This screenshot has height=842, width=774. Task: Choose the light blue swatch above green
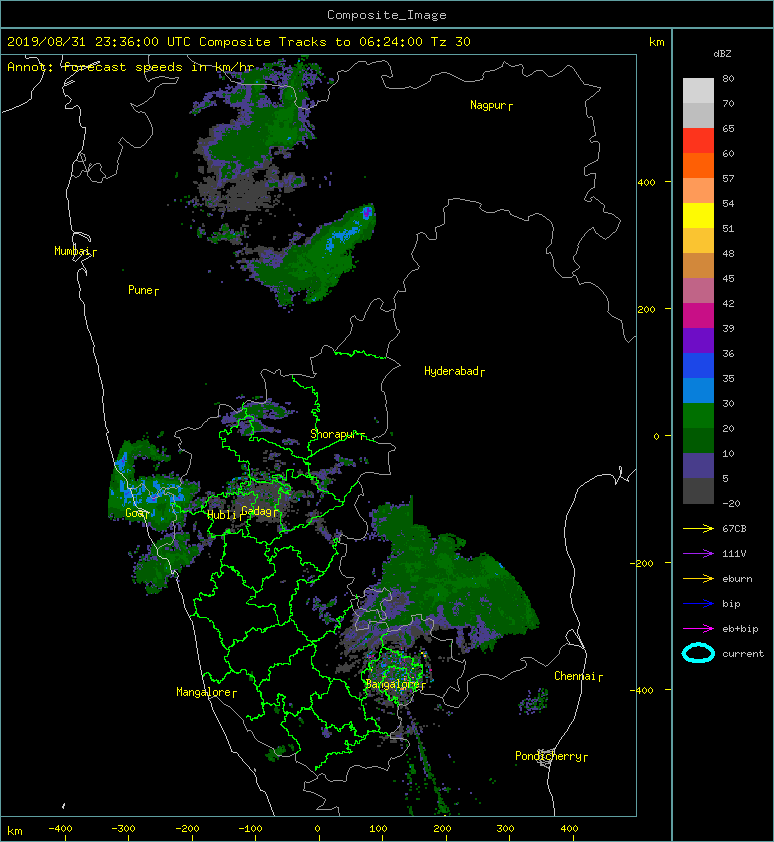pos(698,390)
